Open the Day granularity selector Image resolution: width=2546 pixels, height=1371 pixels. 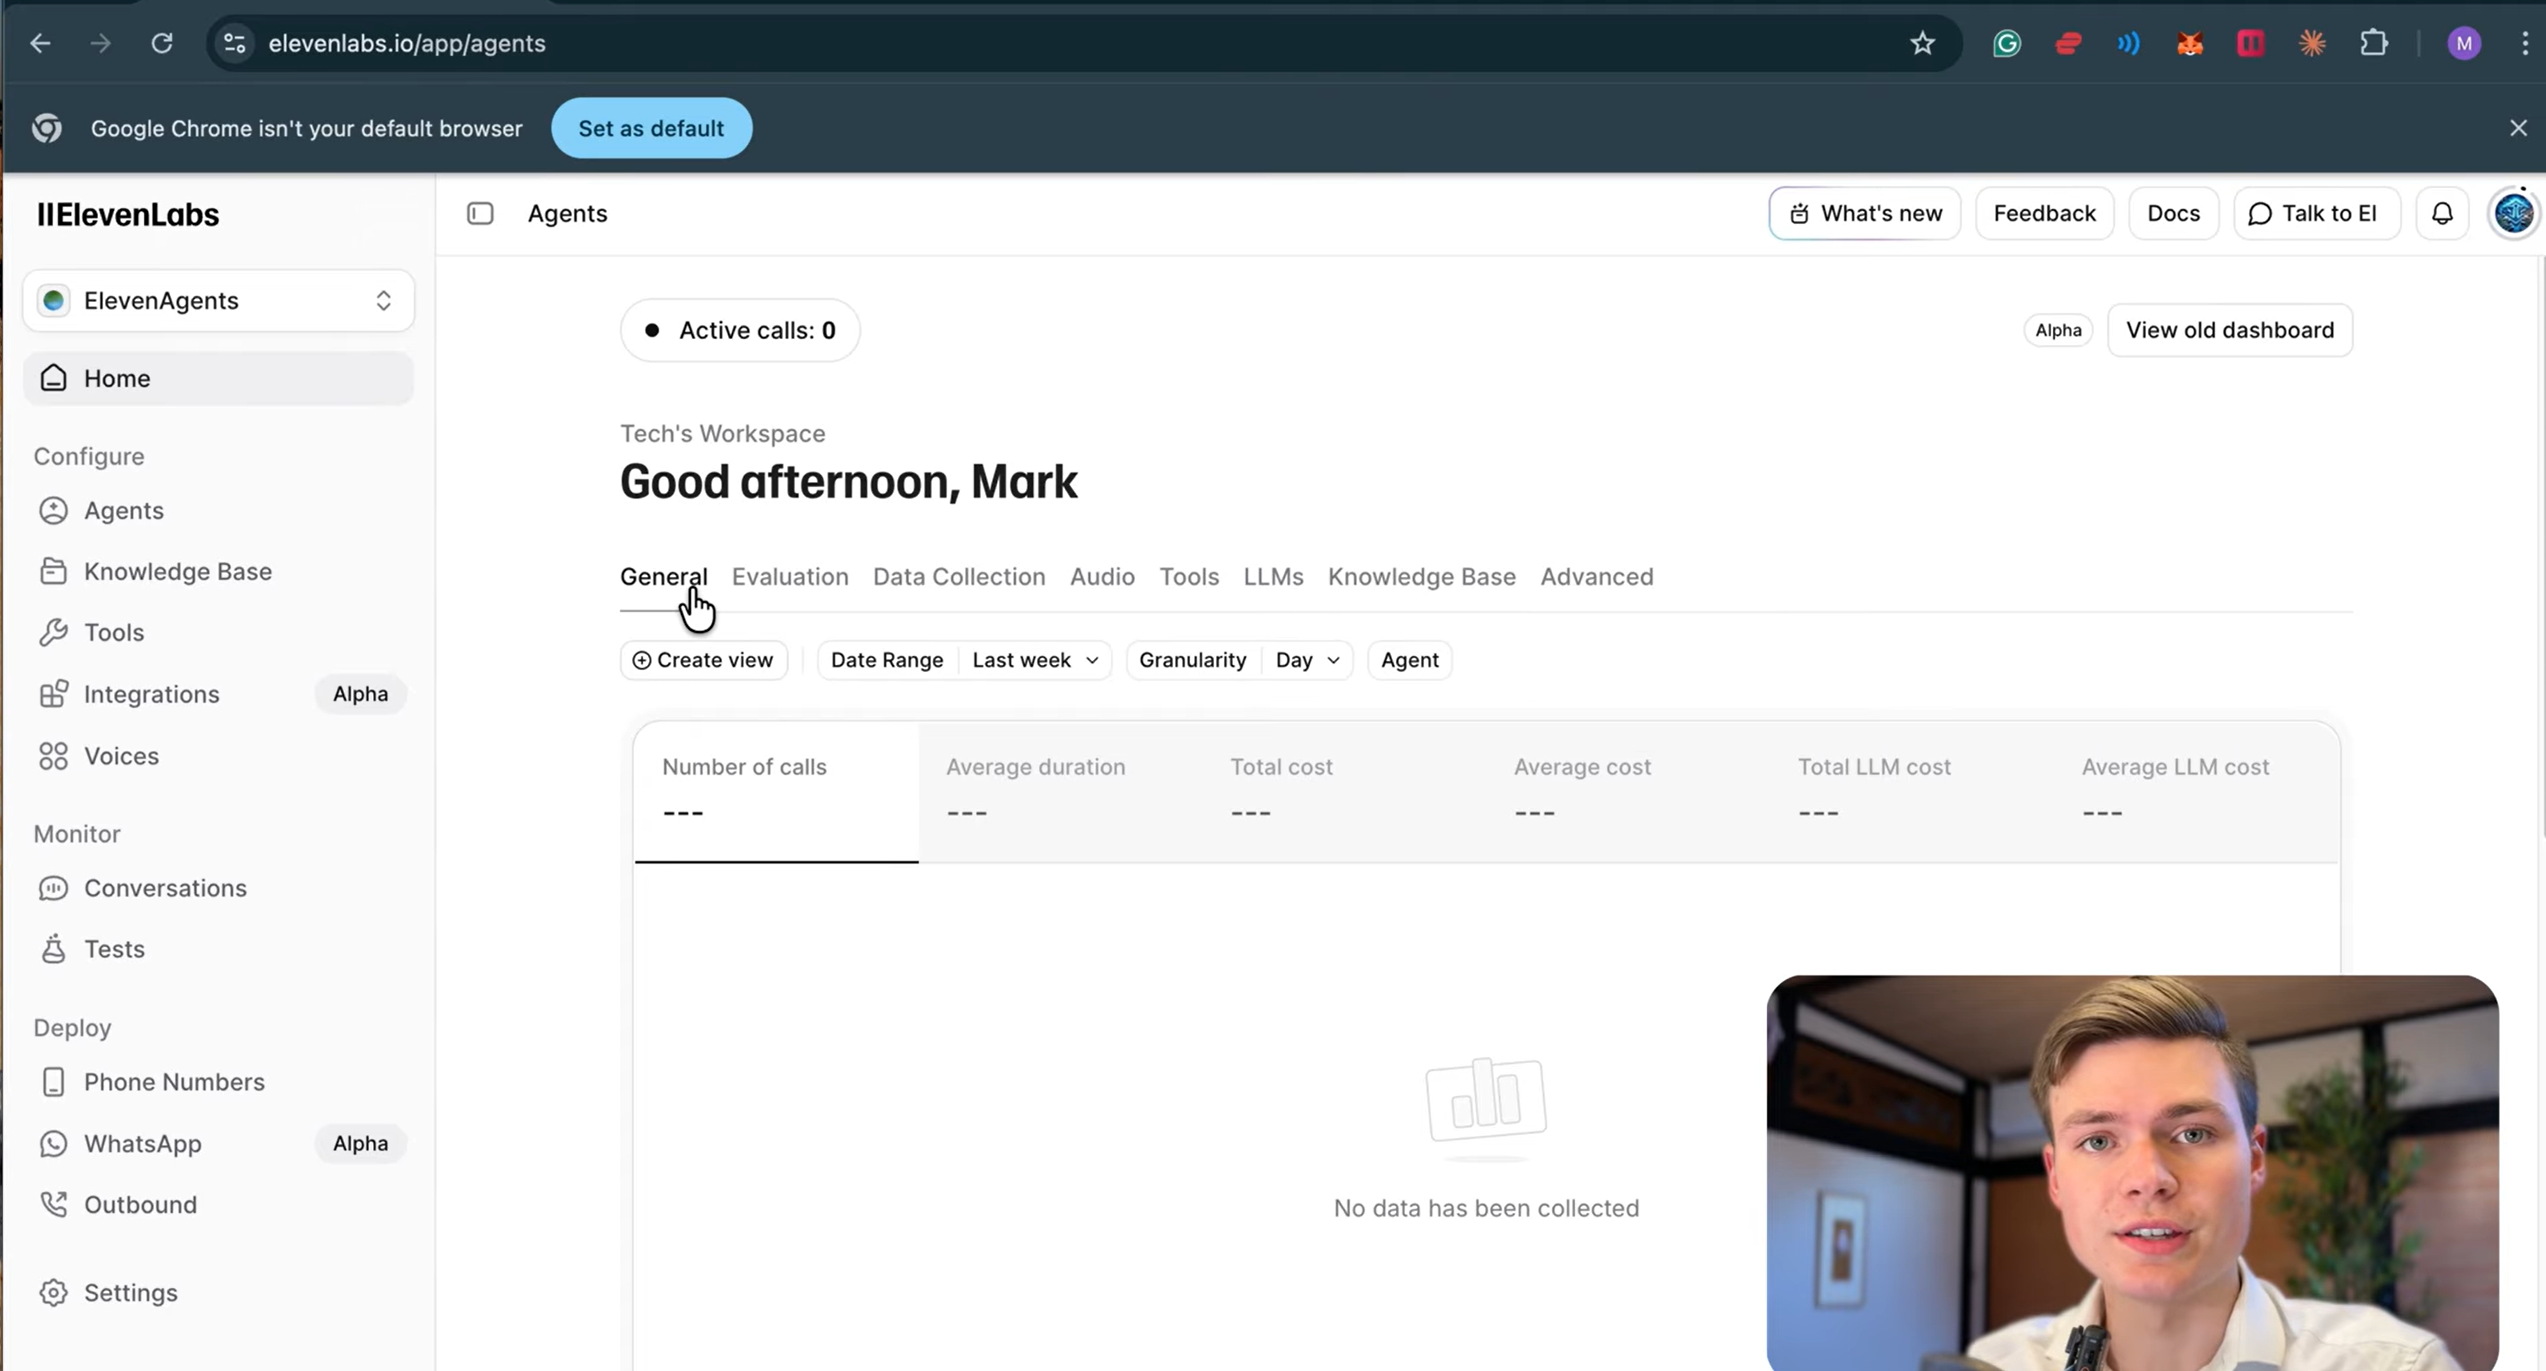[1306, 659]
